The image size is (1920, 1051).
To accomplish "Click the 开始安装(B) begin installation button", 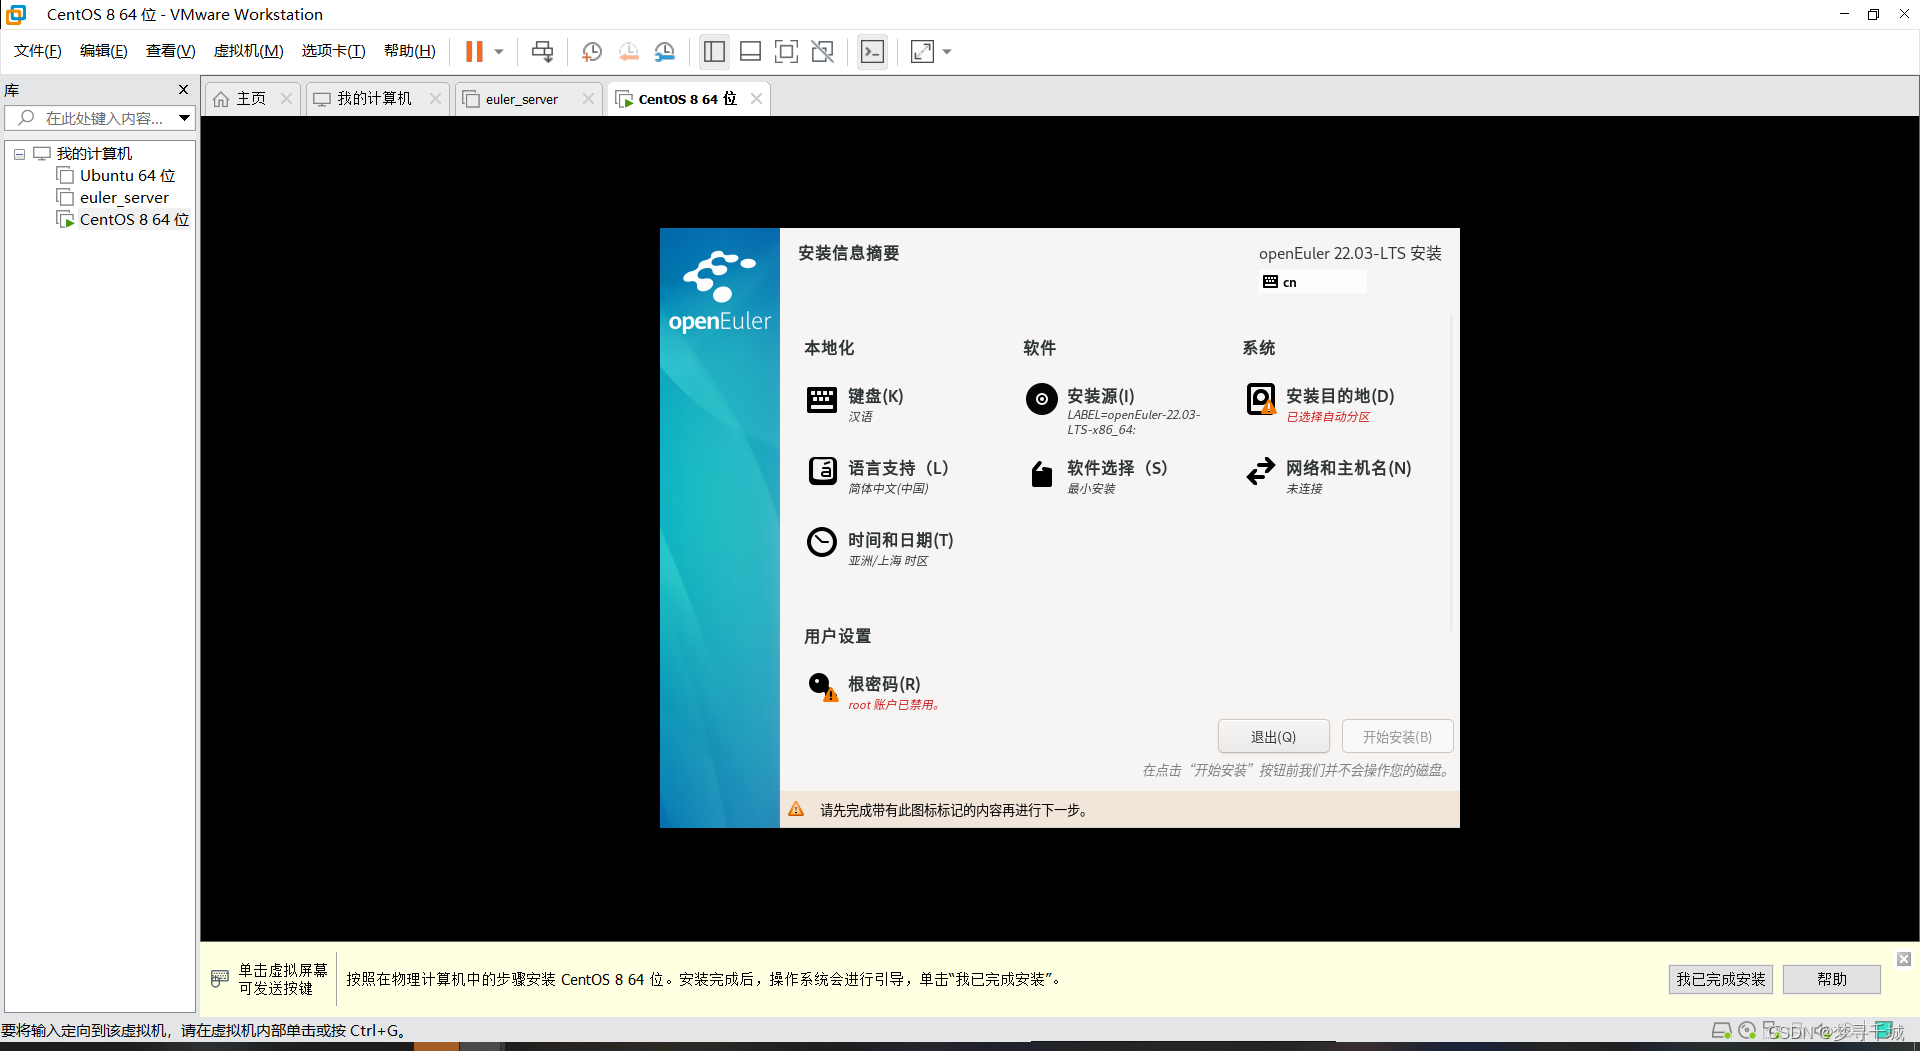I will tap(1397, 737).
